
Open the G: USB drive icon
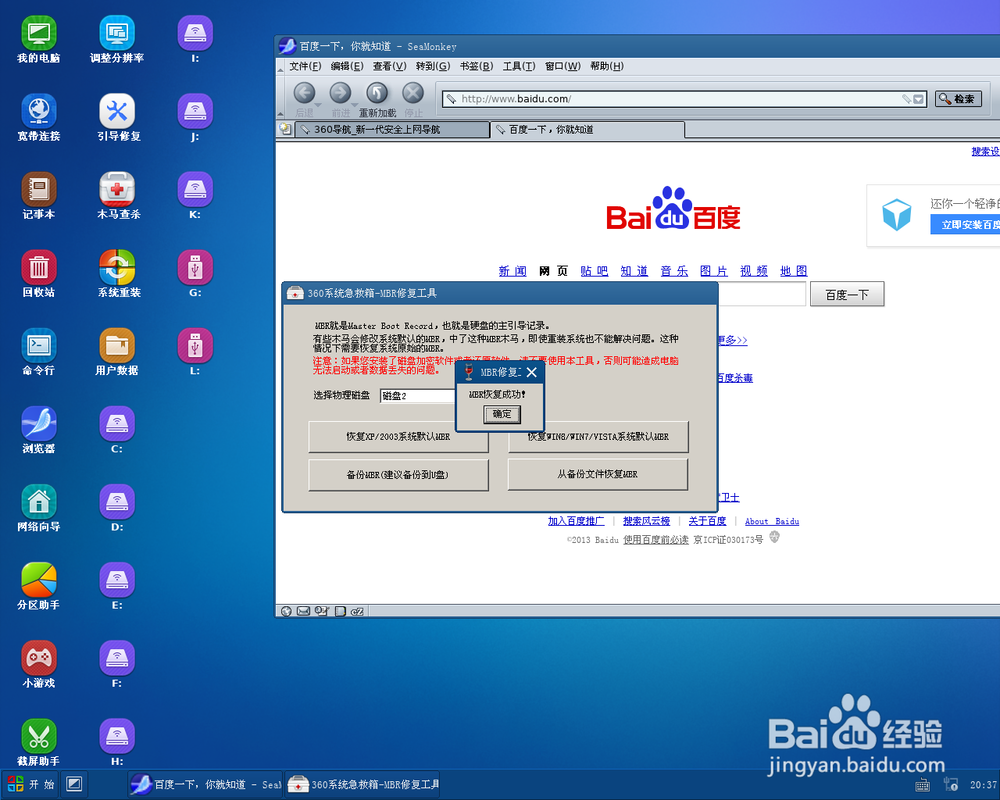(x=195, y=273)
